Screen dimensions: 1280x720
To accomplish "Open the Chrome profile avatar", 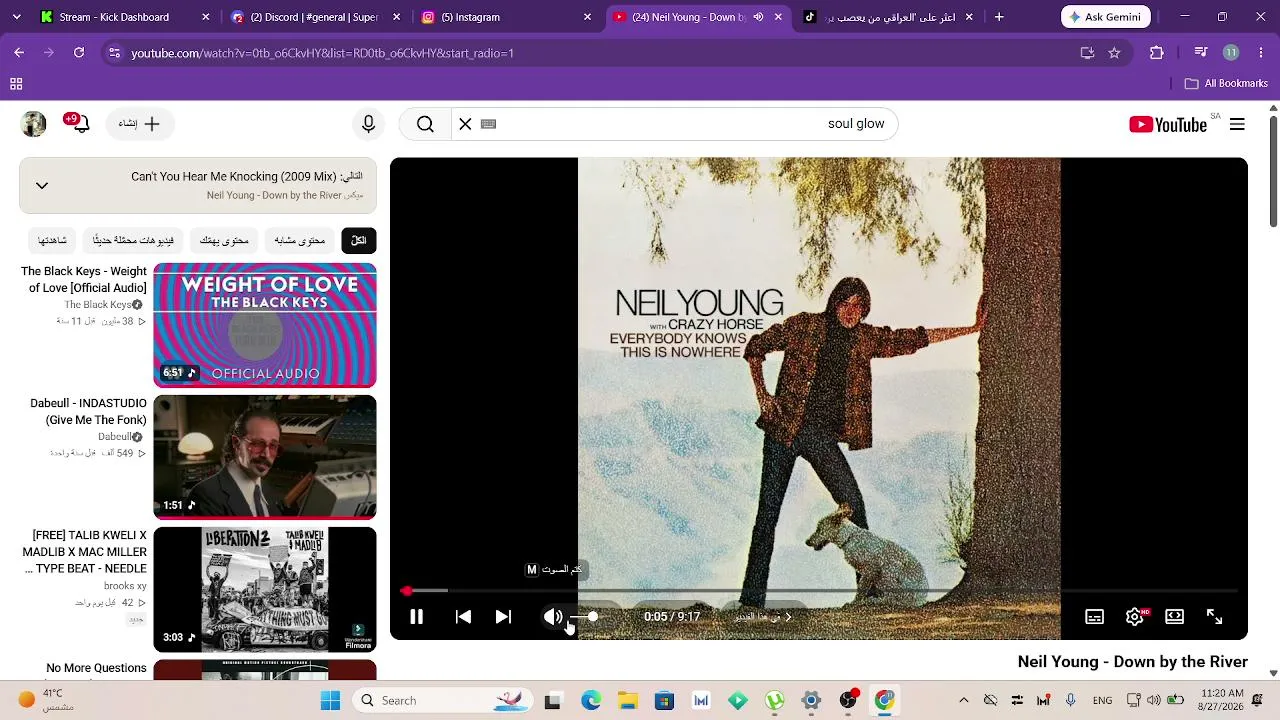I will 1231,53.
